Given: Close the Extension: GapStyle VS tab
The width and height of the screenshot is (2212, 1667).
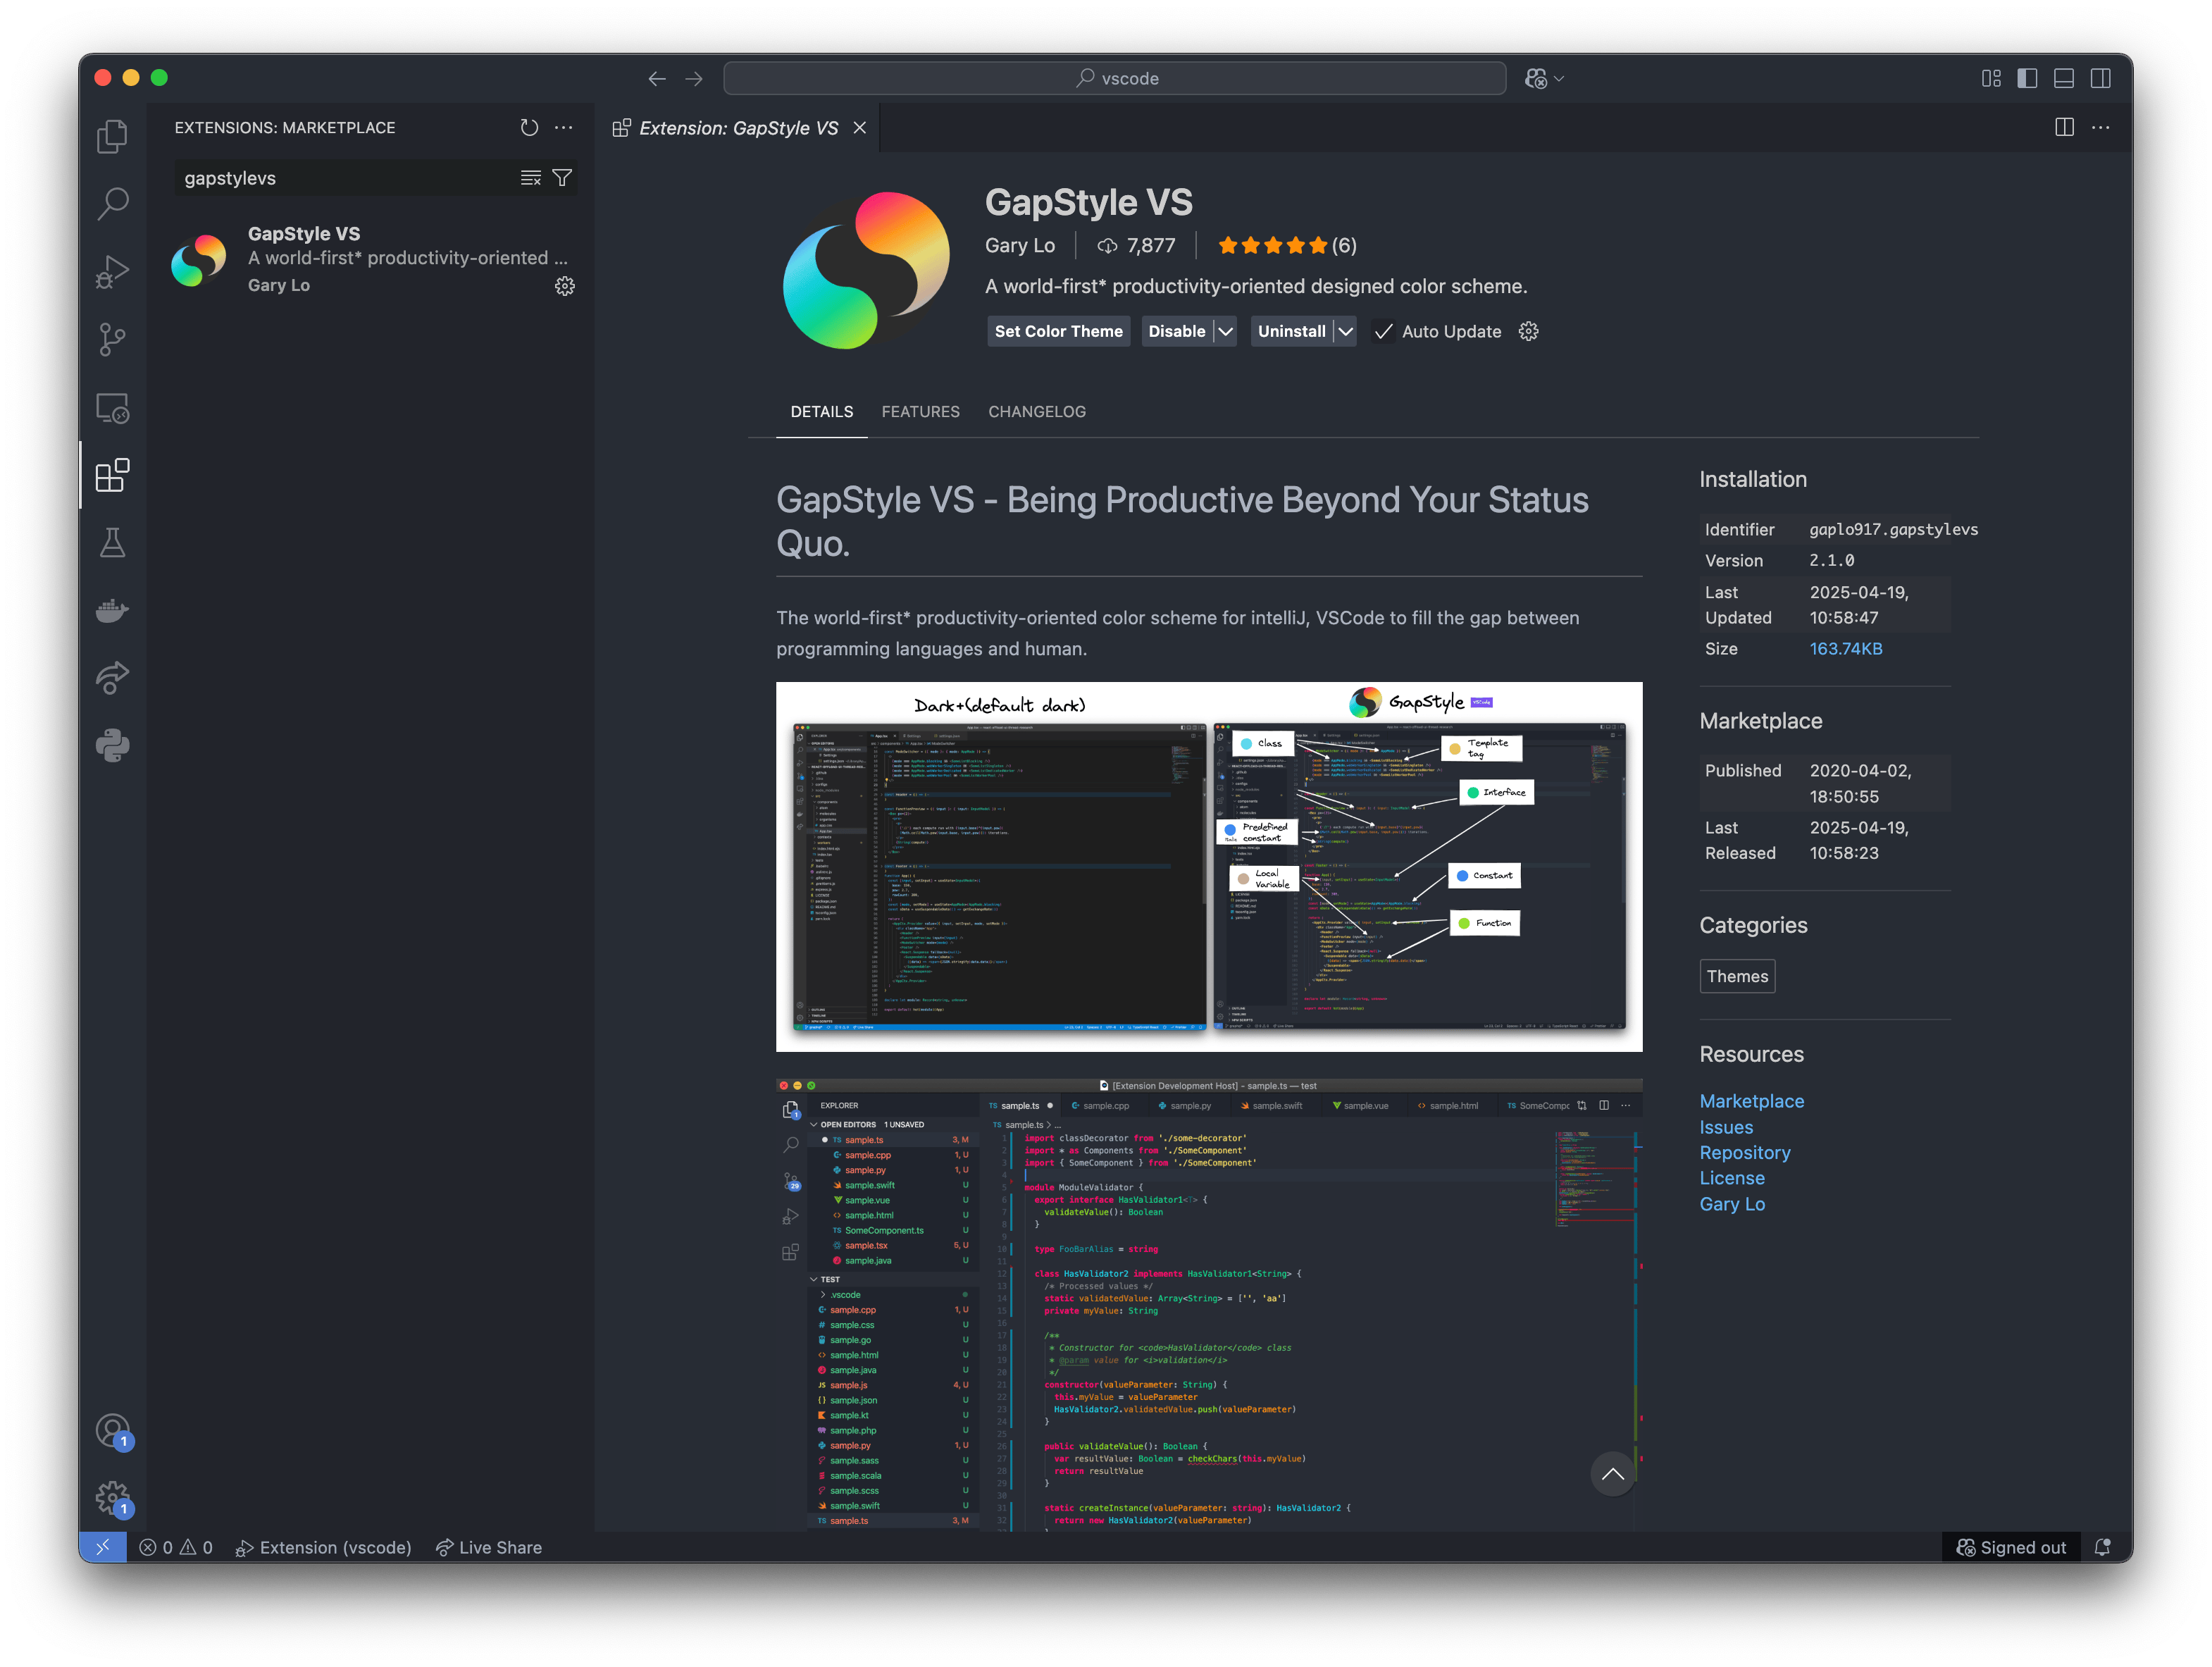Looking at the screenshot, I should [x=859, y=128].
